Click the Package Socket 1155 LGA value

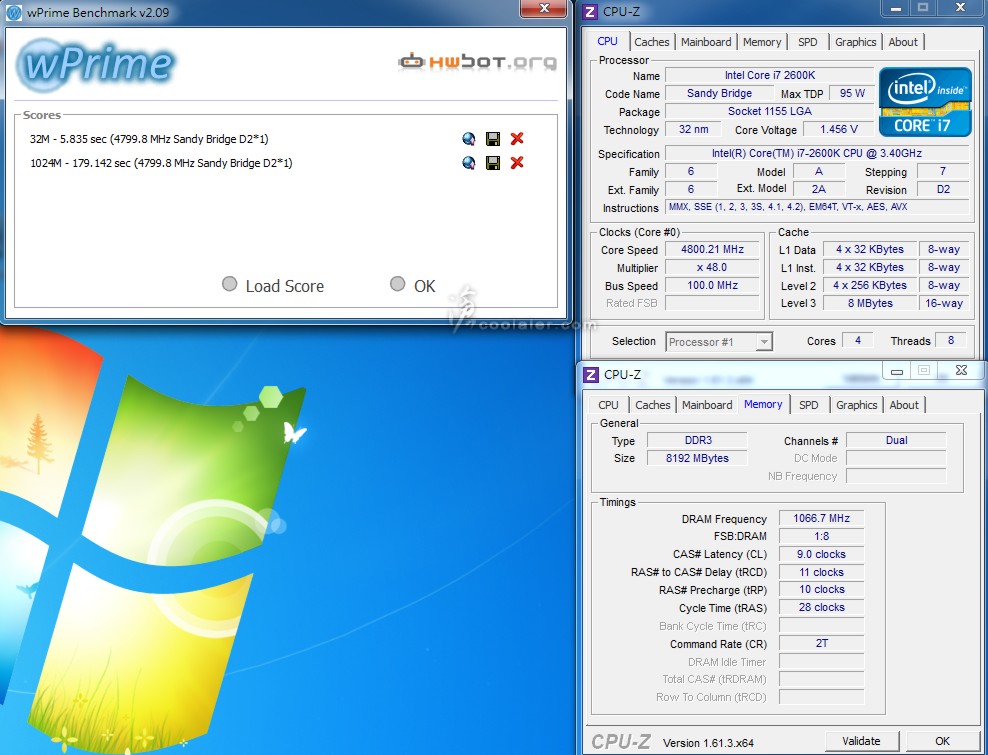tap(769, 111)
